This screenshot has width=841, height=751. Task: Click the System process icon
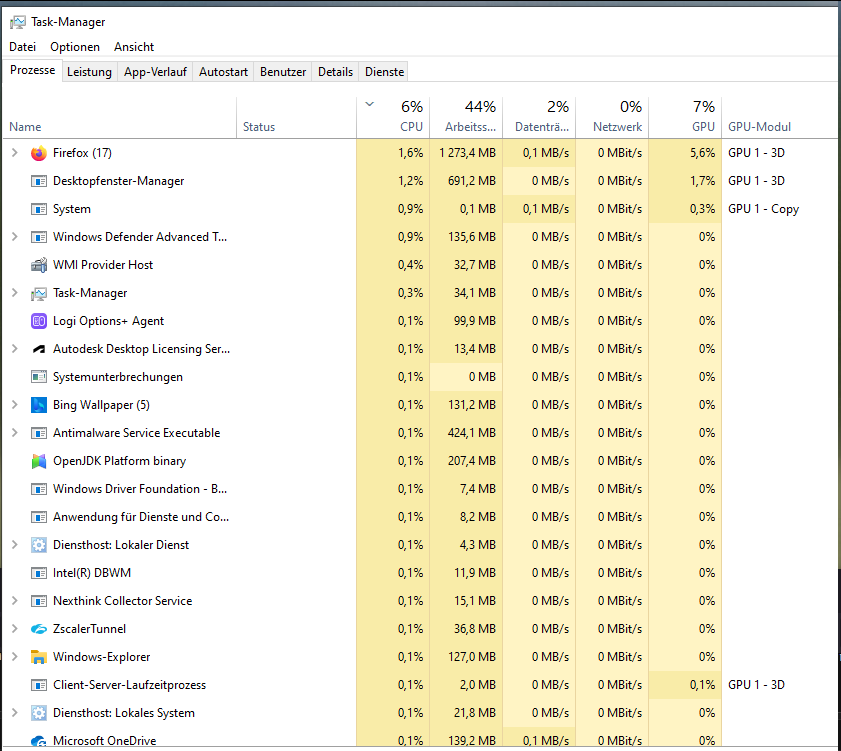click(39, 209)
